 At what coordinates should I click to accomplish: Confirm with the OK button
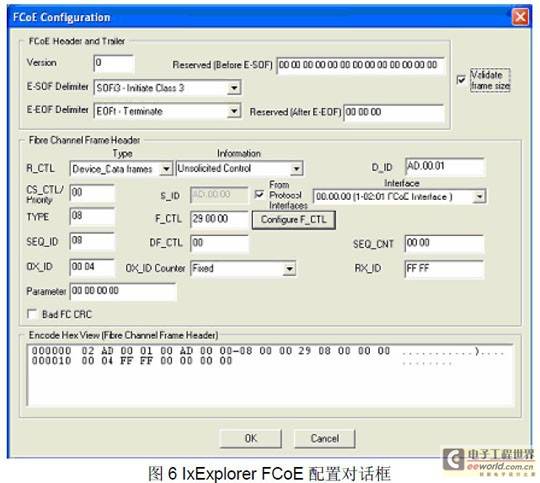(x=250, y=438)
